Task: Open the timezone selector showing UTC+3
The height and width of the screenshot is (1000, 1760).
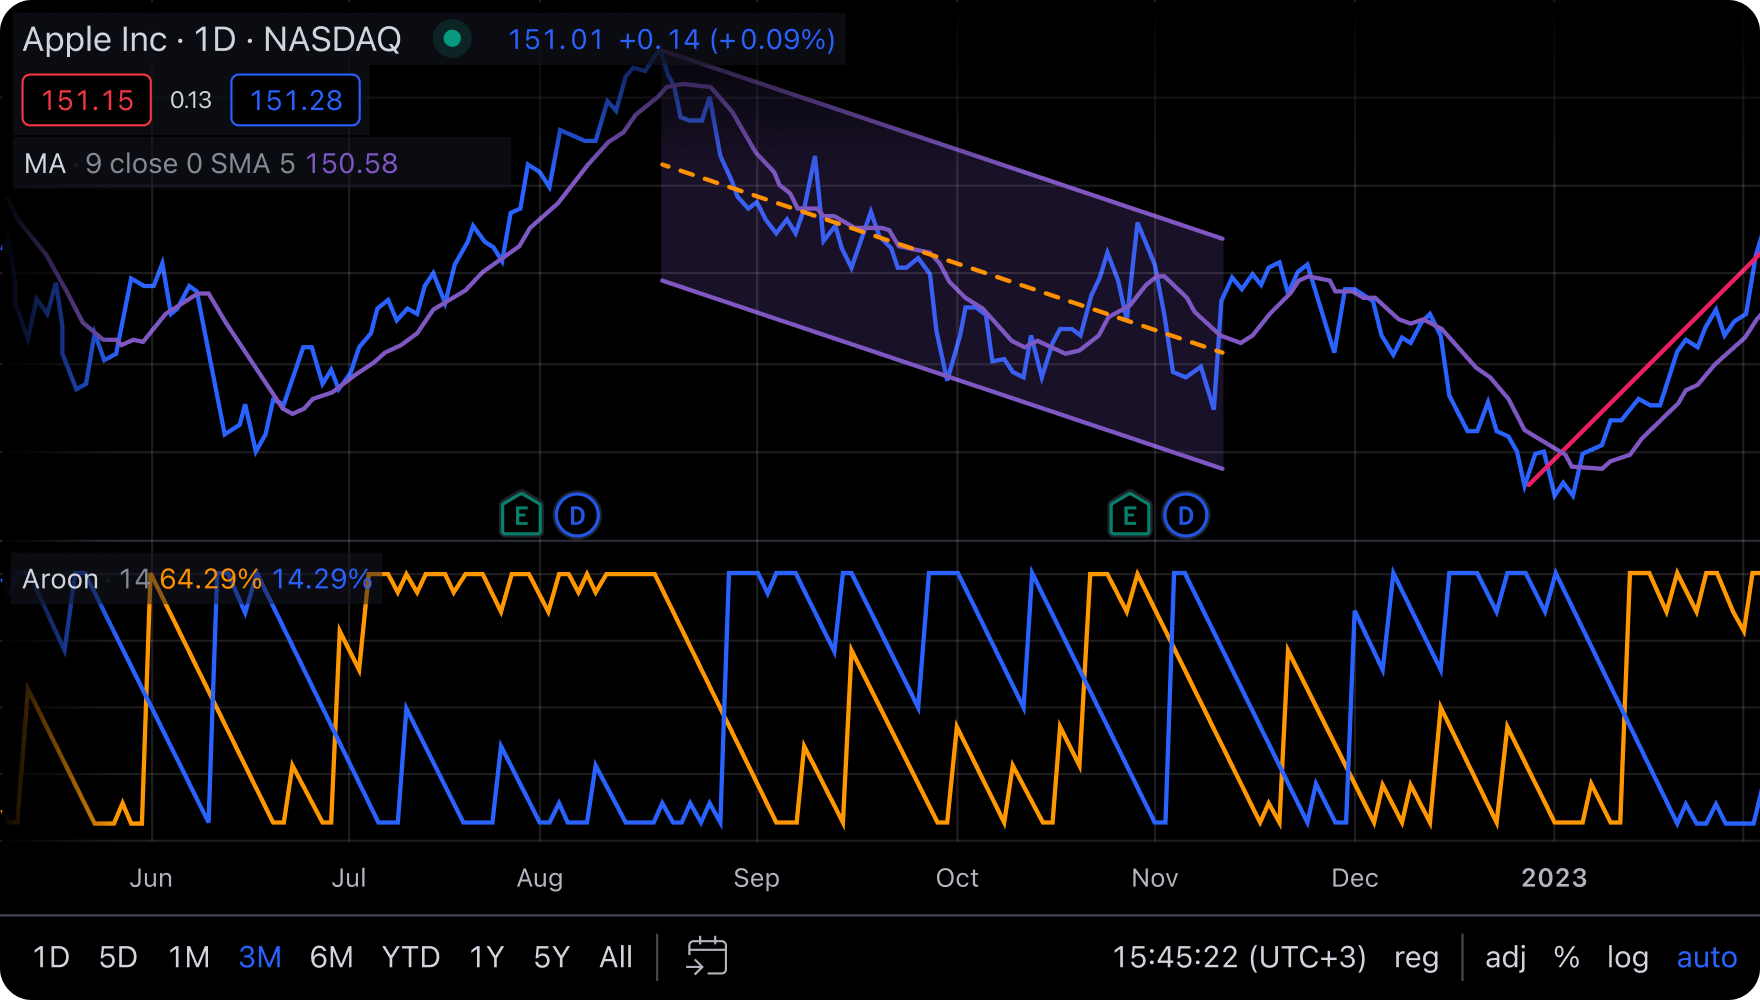Action: pyautogui.click(x=1240, y=957)
